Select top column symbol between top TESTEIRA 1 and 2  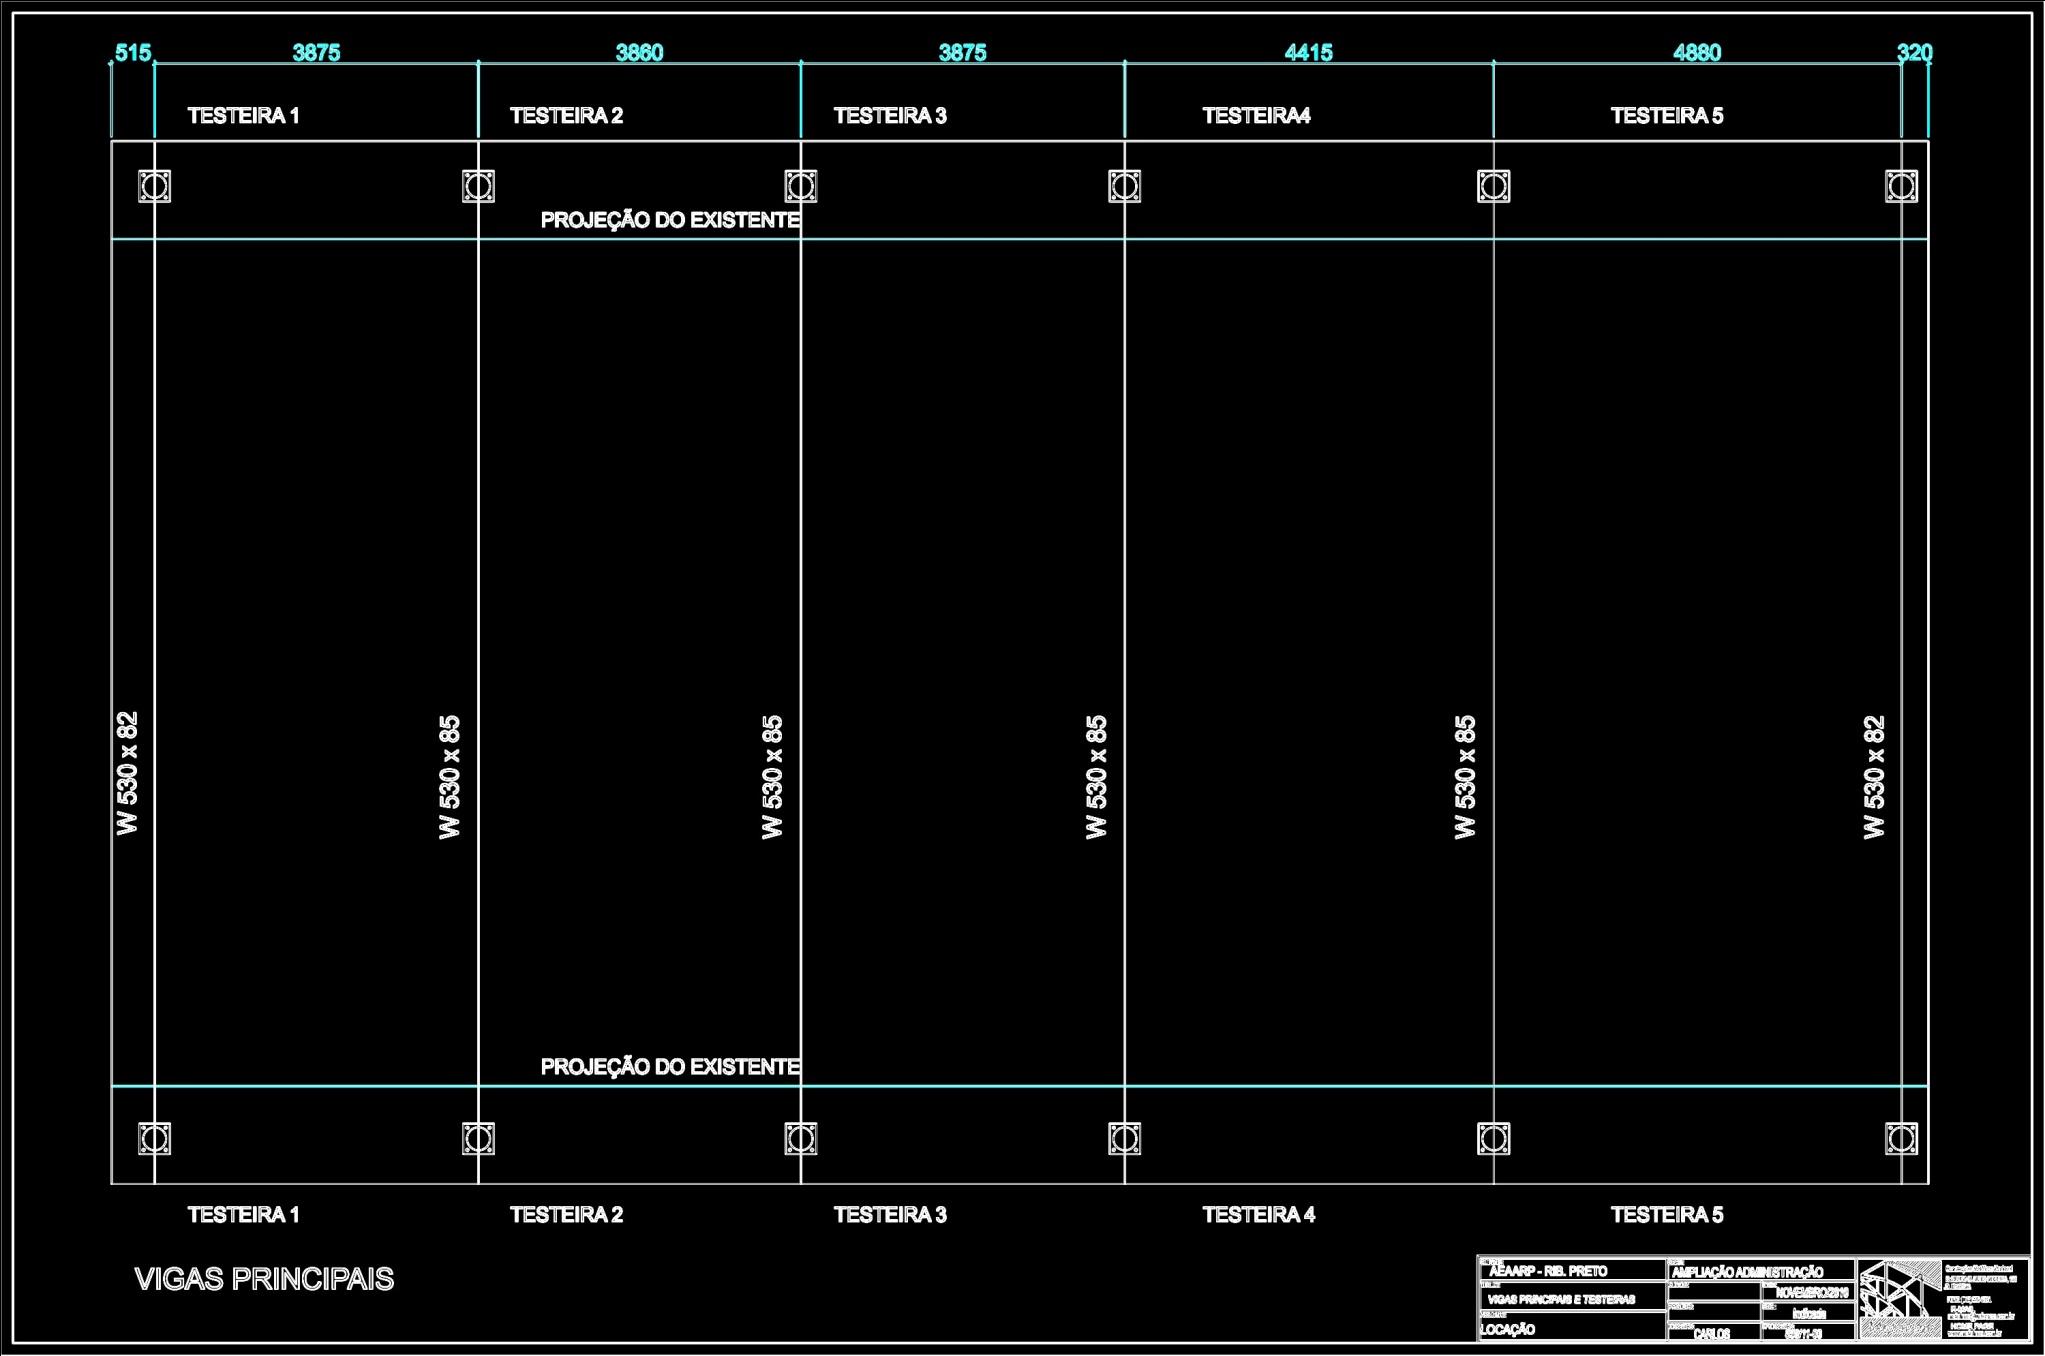[x=478, y=186]
